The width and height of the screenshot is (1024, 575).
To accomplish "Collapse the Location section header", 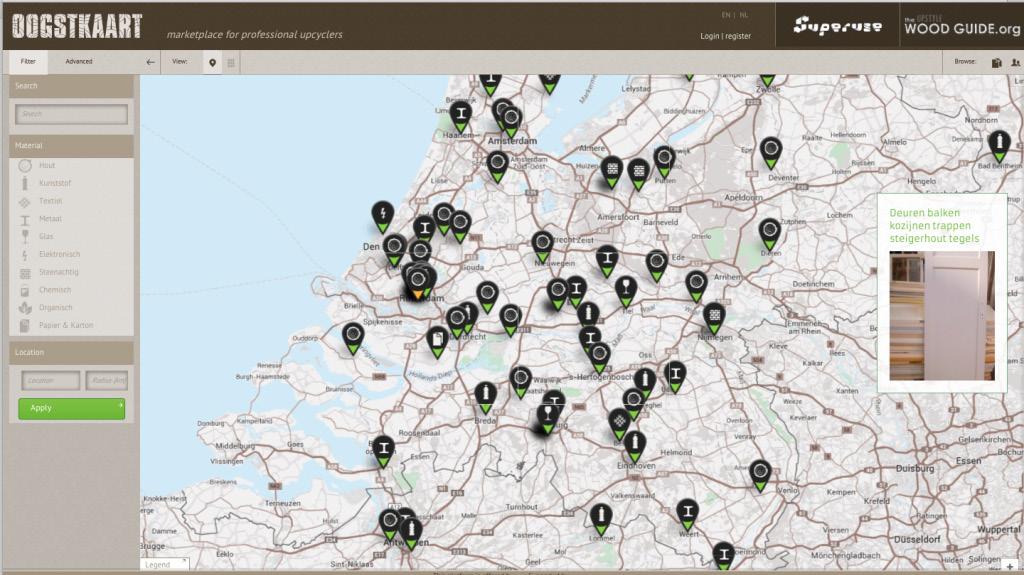I will (71, 352).
